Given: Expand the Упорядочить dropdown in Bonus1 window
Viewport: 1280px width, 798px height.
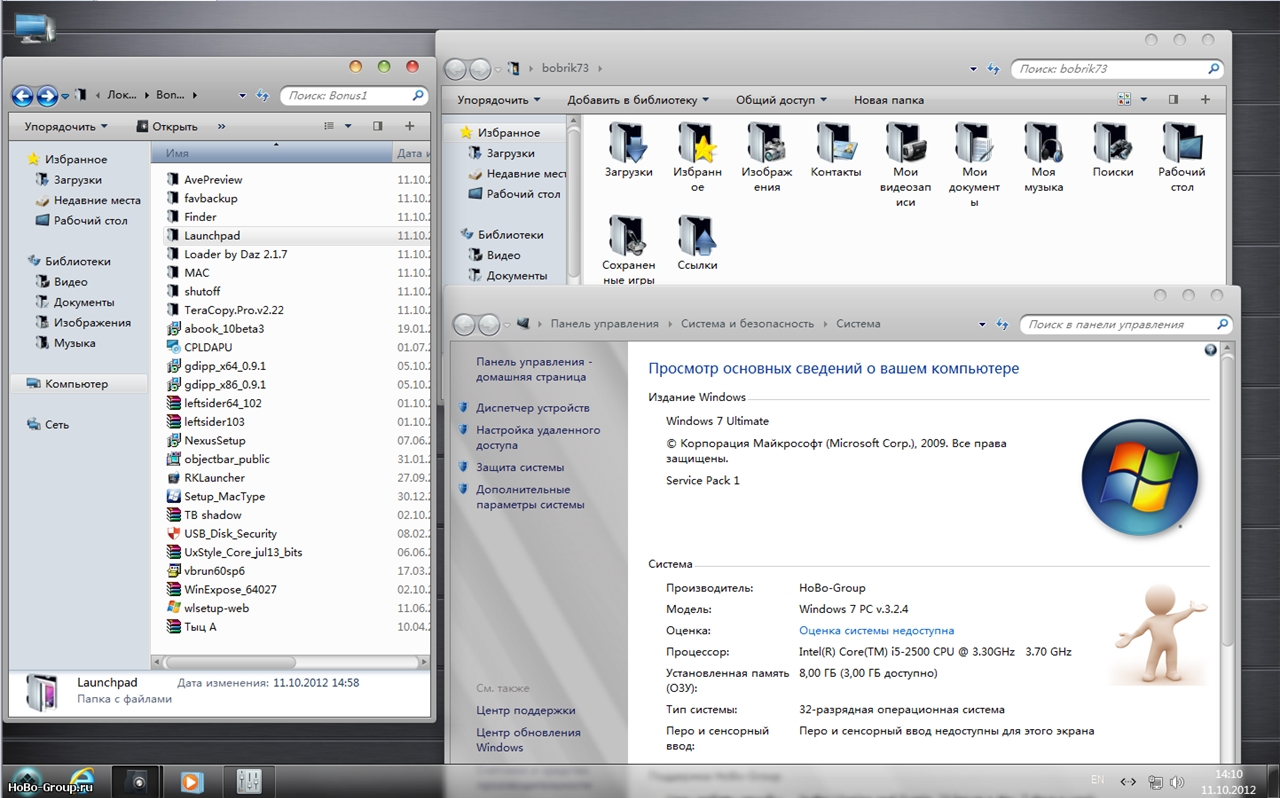Looking at the screenshot, I should (x=66, y=127).
